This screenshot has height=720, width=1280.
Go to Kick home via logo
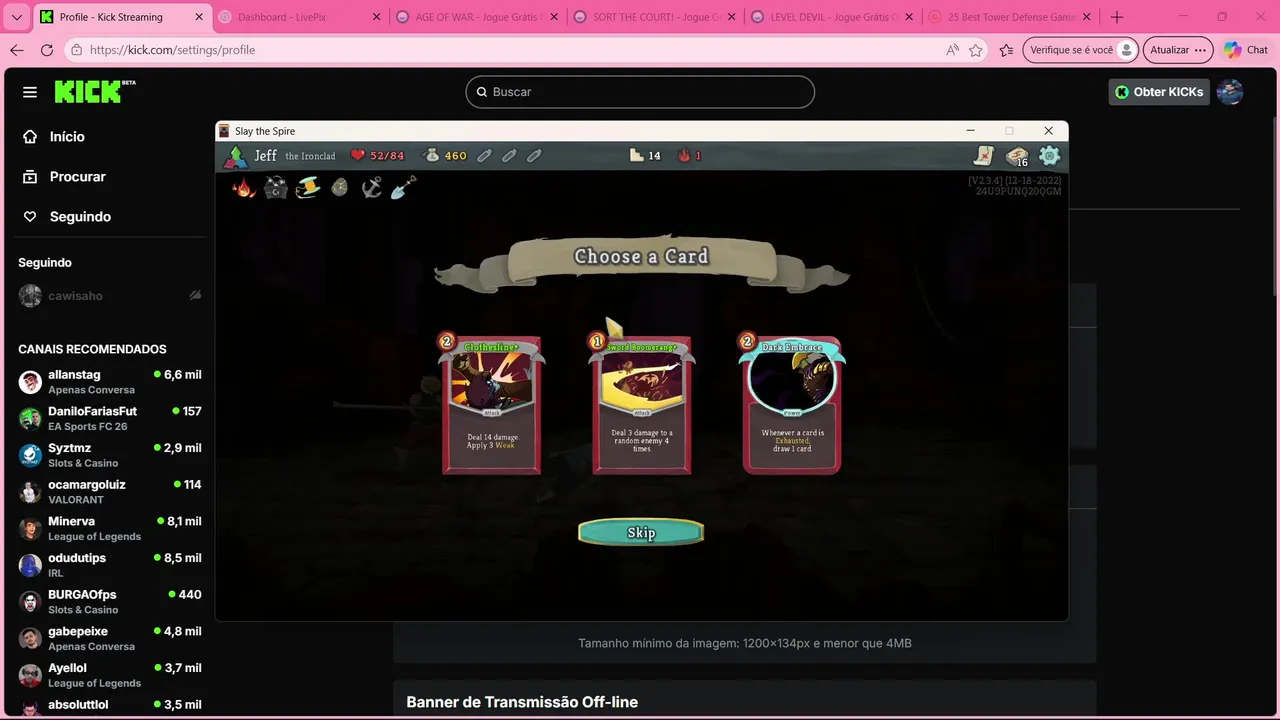94,91
